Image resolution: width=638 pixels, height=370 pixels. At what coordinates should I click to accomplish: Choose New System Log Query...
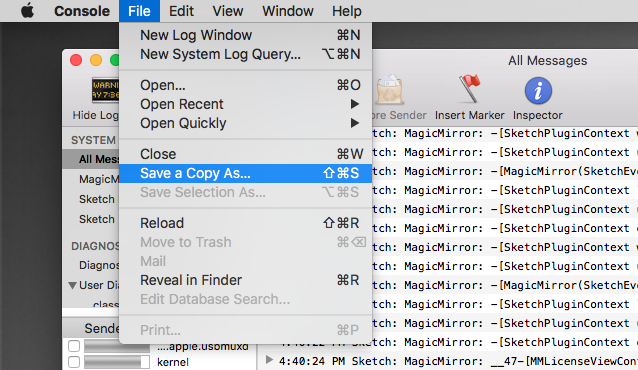coord(245,54)
